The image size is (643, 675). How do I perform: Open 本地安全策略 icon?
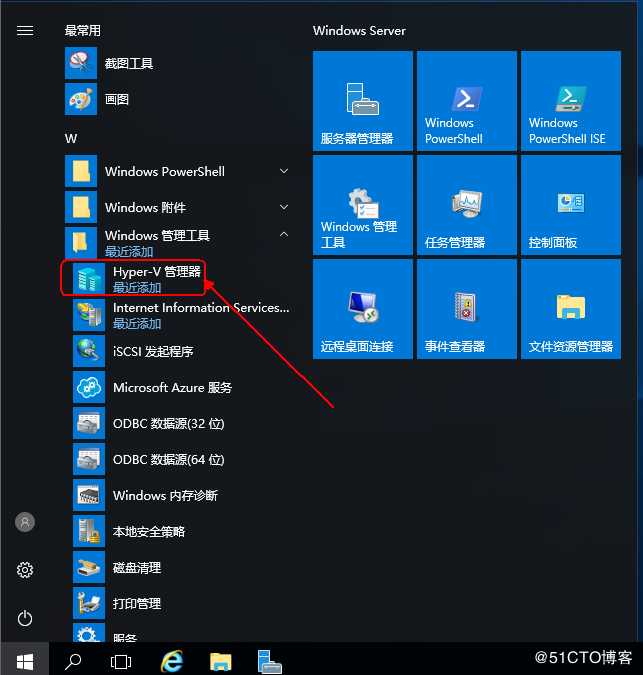click(89, 531)
